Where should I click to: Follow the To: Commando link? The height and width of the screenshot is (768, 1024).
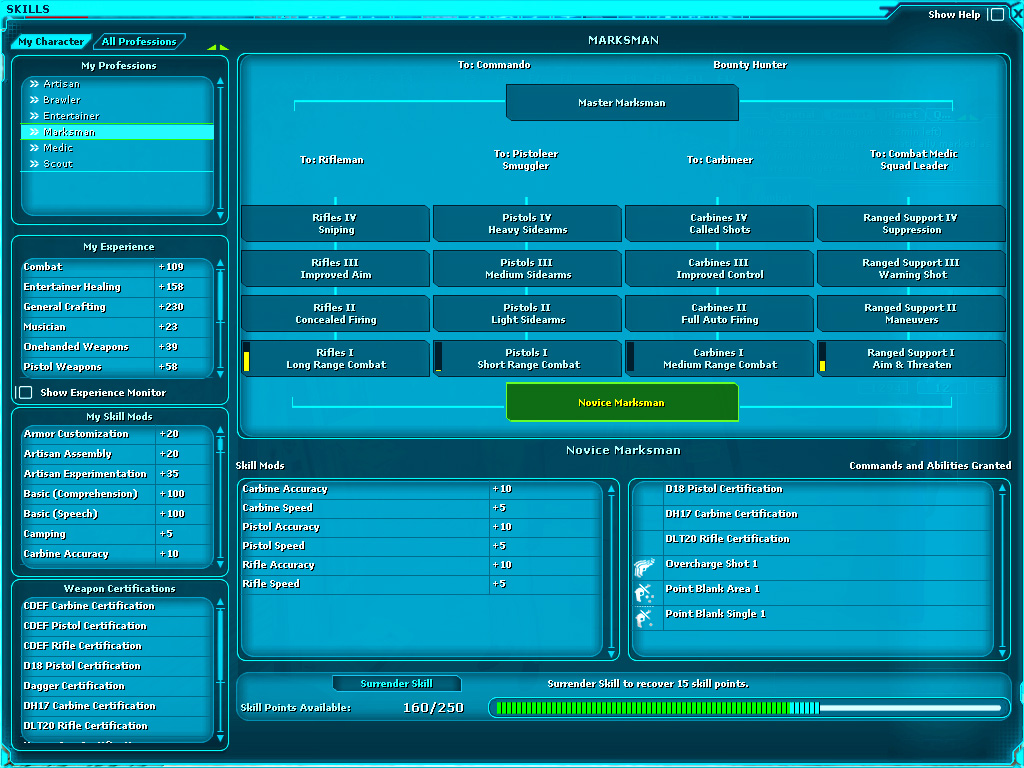pyautogui.click(x=494, y=65)
